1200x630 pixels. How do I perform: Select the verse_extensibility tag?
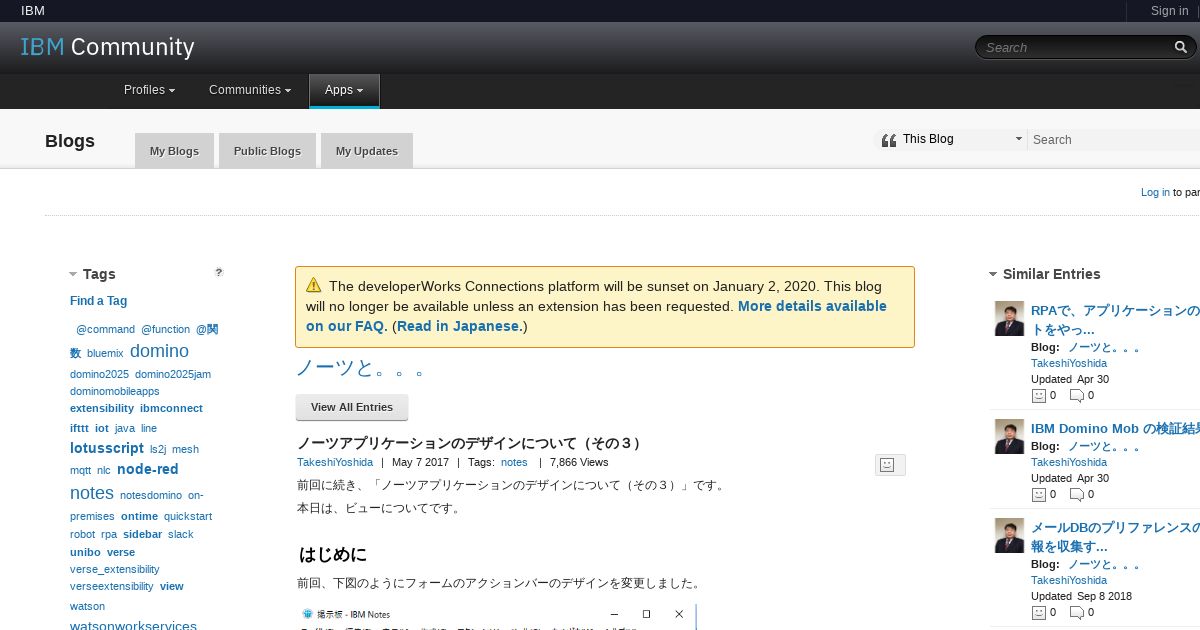[115, 569]
